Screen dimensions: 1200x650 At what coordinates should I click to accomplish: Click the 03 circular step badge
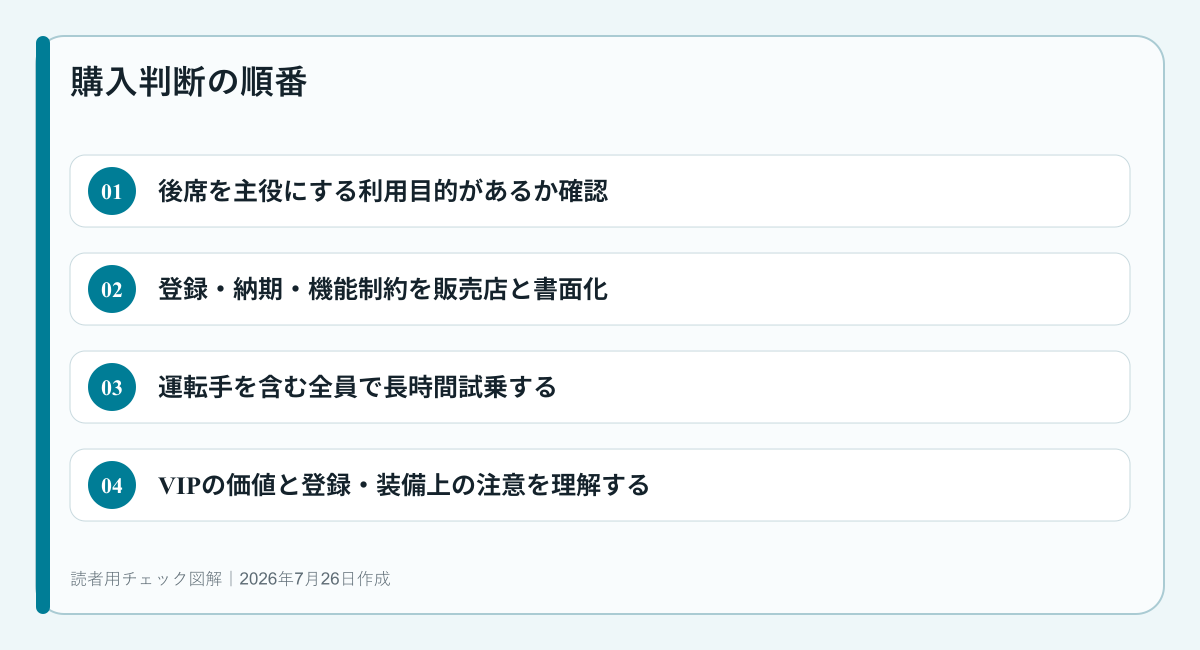(112, 387)
